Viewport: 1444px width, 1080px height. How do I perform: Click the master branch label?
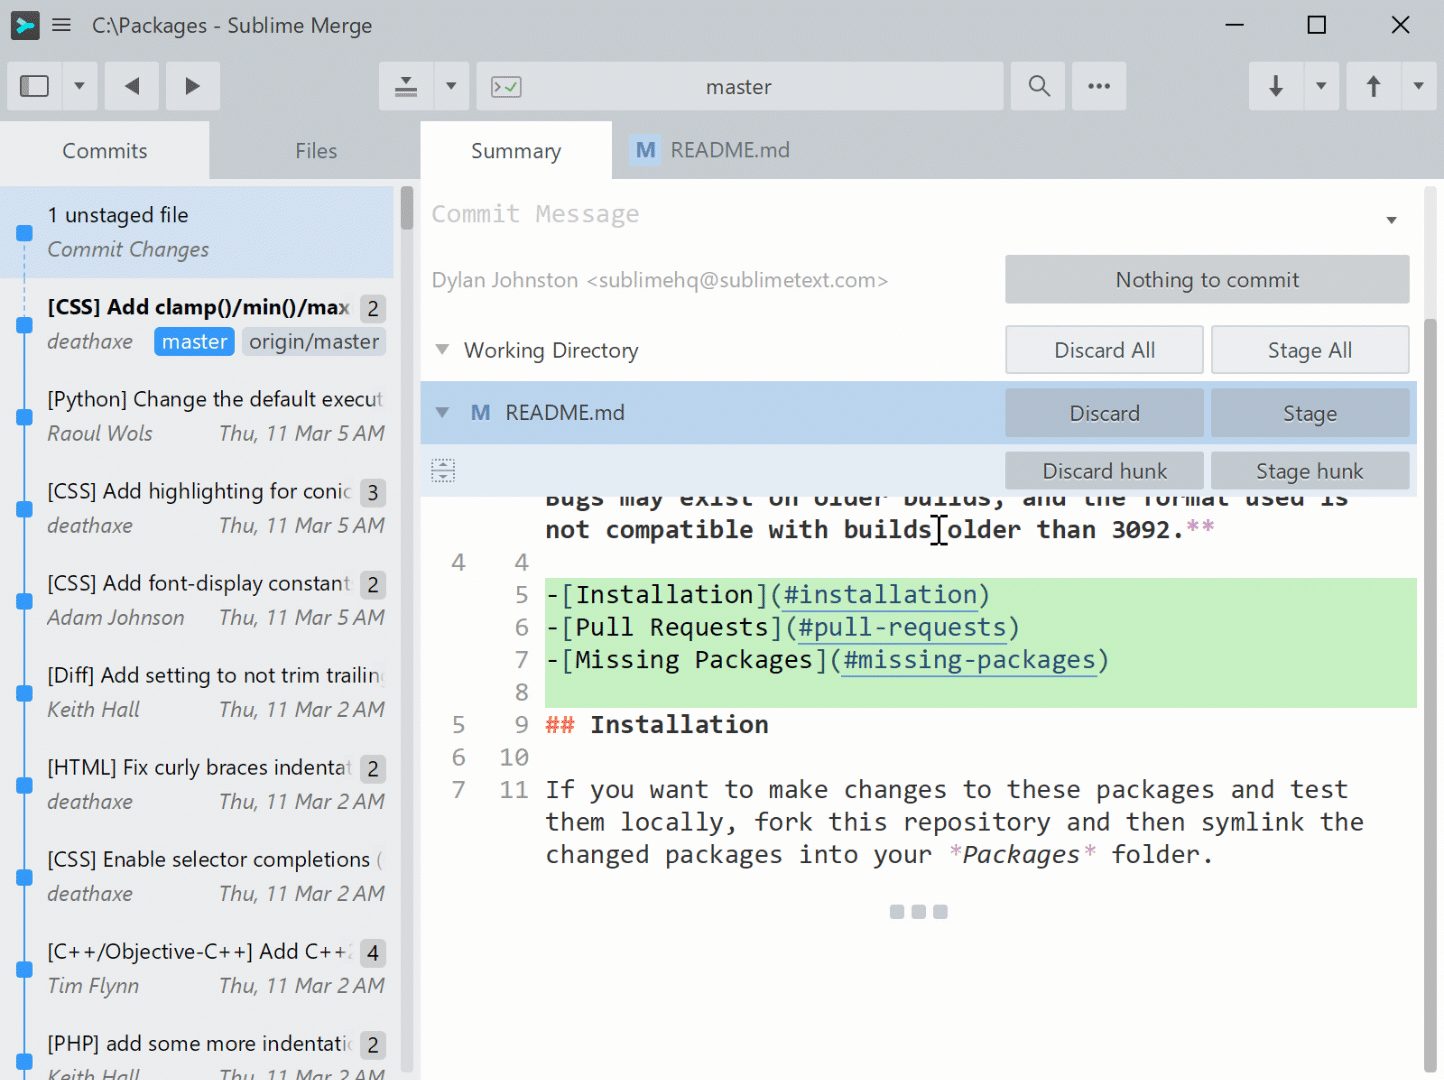[x=194, y=342]
